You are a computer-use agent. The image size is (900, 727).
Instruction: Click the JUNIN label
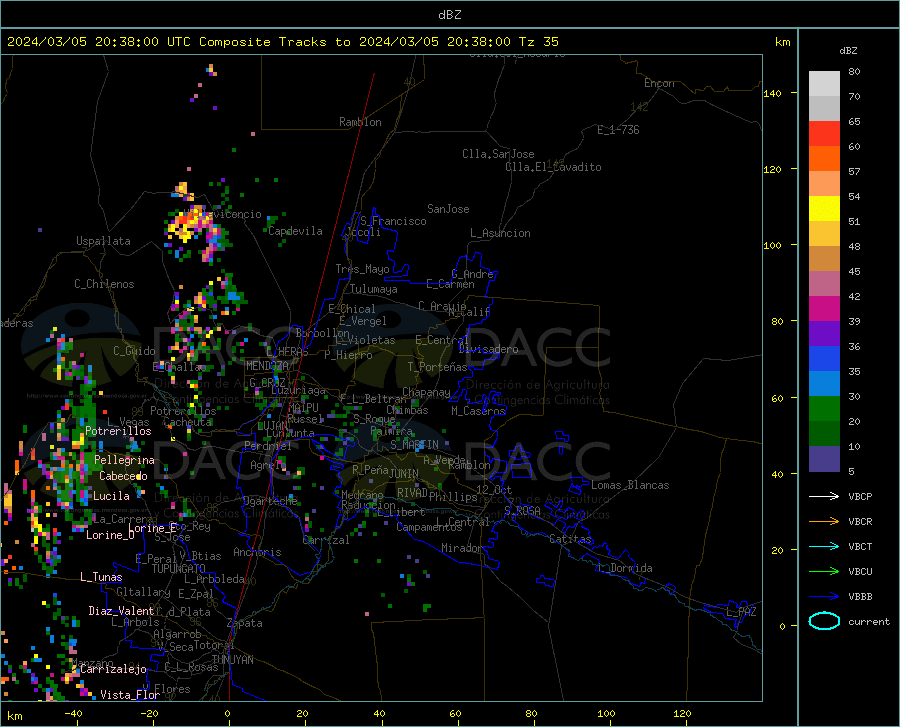pyautogui.click(x=404, y=474)
